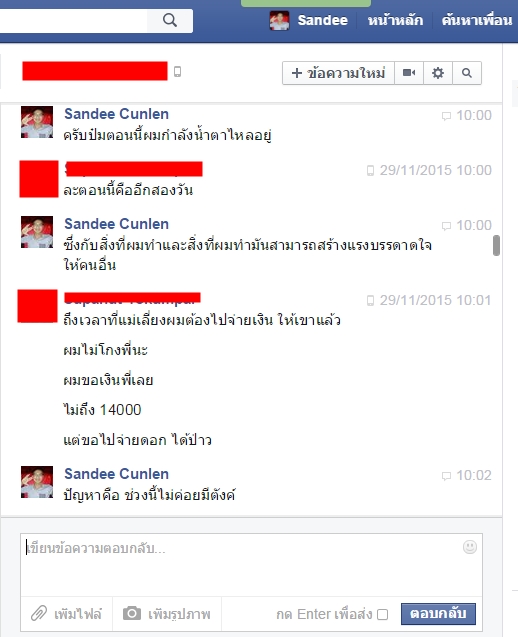Enable the กด Enter เพื่อส่ง checkbox
The height and width of the screenshot is (637, 518).
coord(382,615)
